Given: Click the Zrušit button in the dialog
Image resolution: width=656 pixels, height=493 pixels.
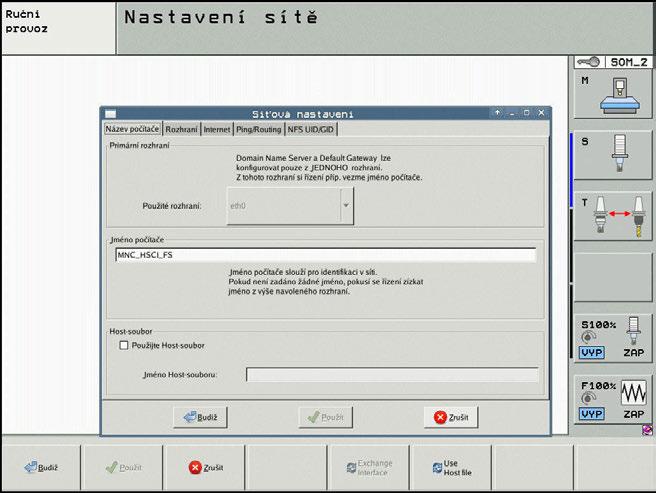Looking at the screenshot, I should [x=451, y=417].
